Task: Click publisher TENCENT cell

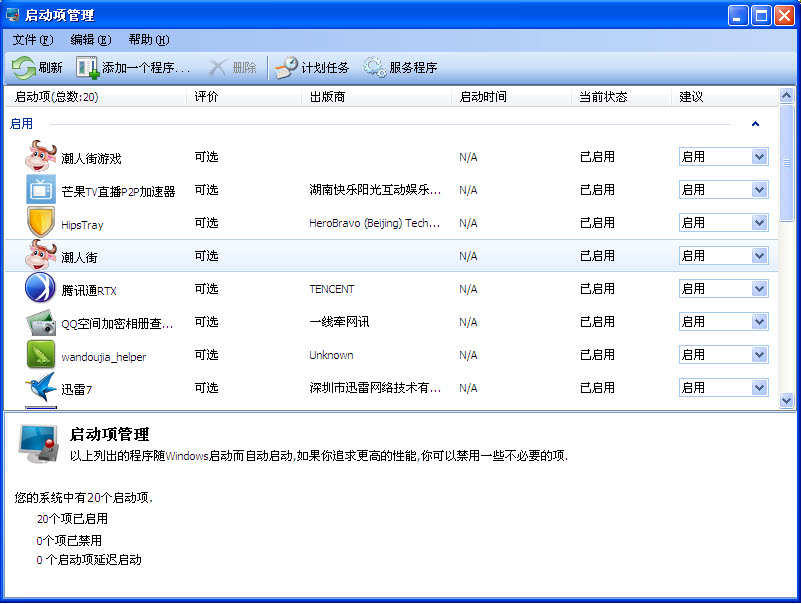Action: (x=332, y=289)
